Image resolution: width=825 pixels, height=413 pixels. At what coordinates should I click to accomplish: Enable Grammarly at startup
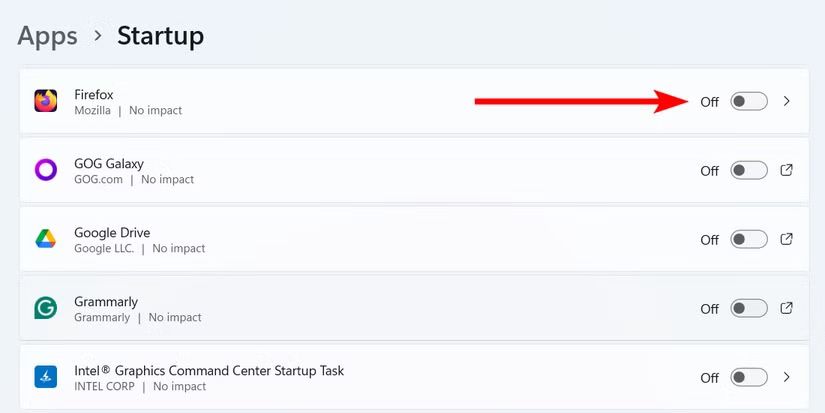click(748, 308)
